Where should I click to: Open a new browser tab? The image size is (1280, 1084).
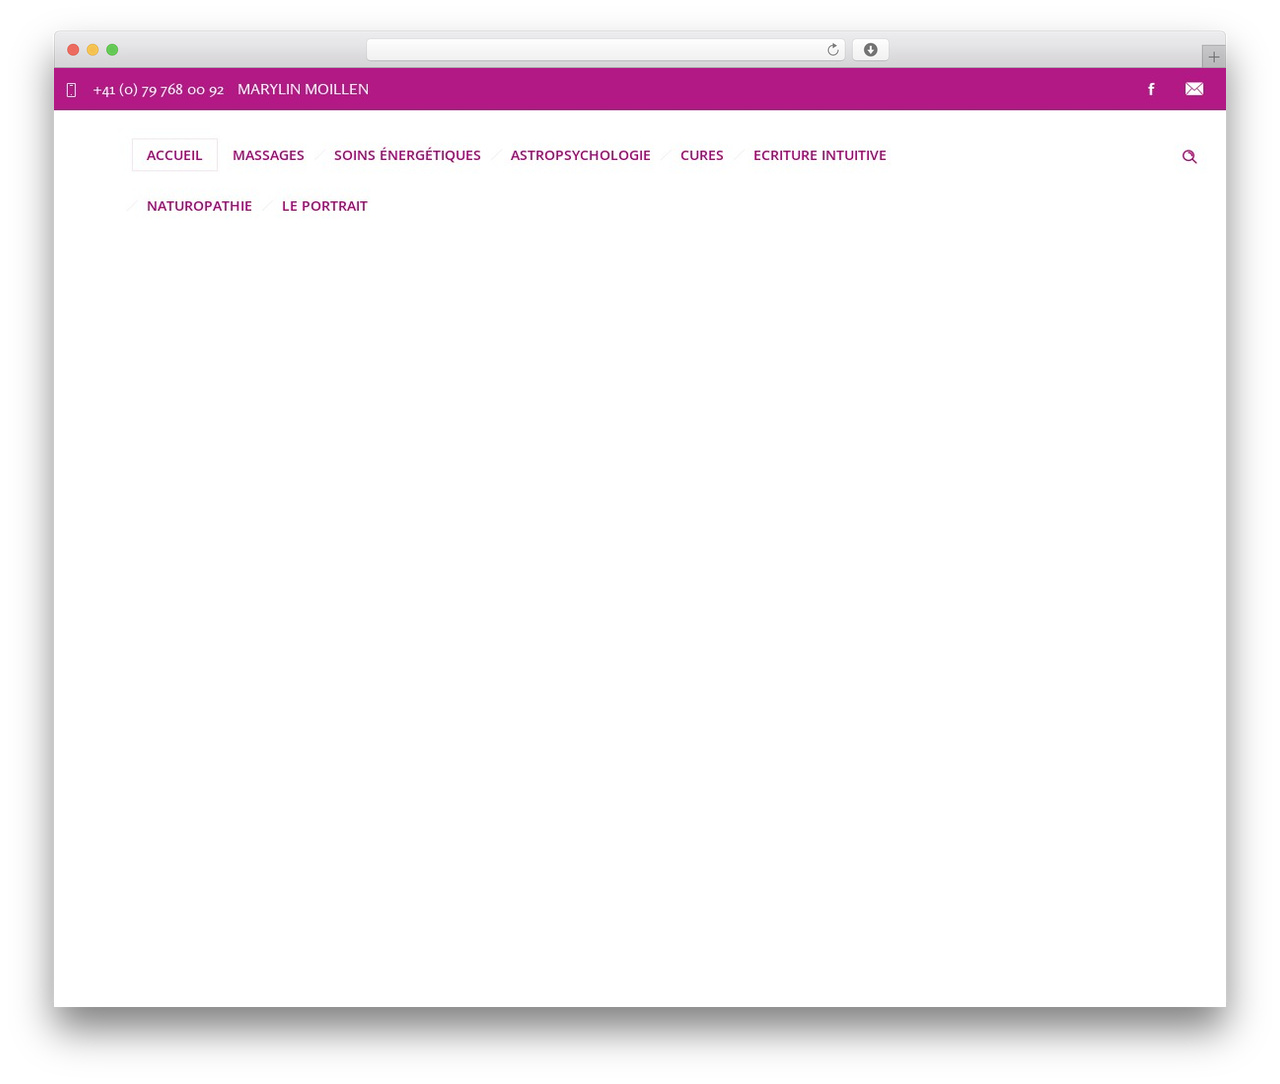[x=1213, y=57]
